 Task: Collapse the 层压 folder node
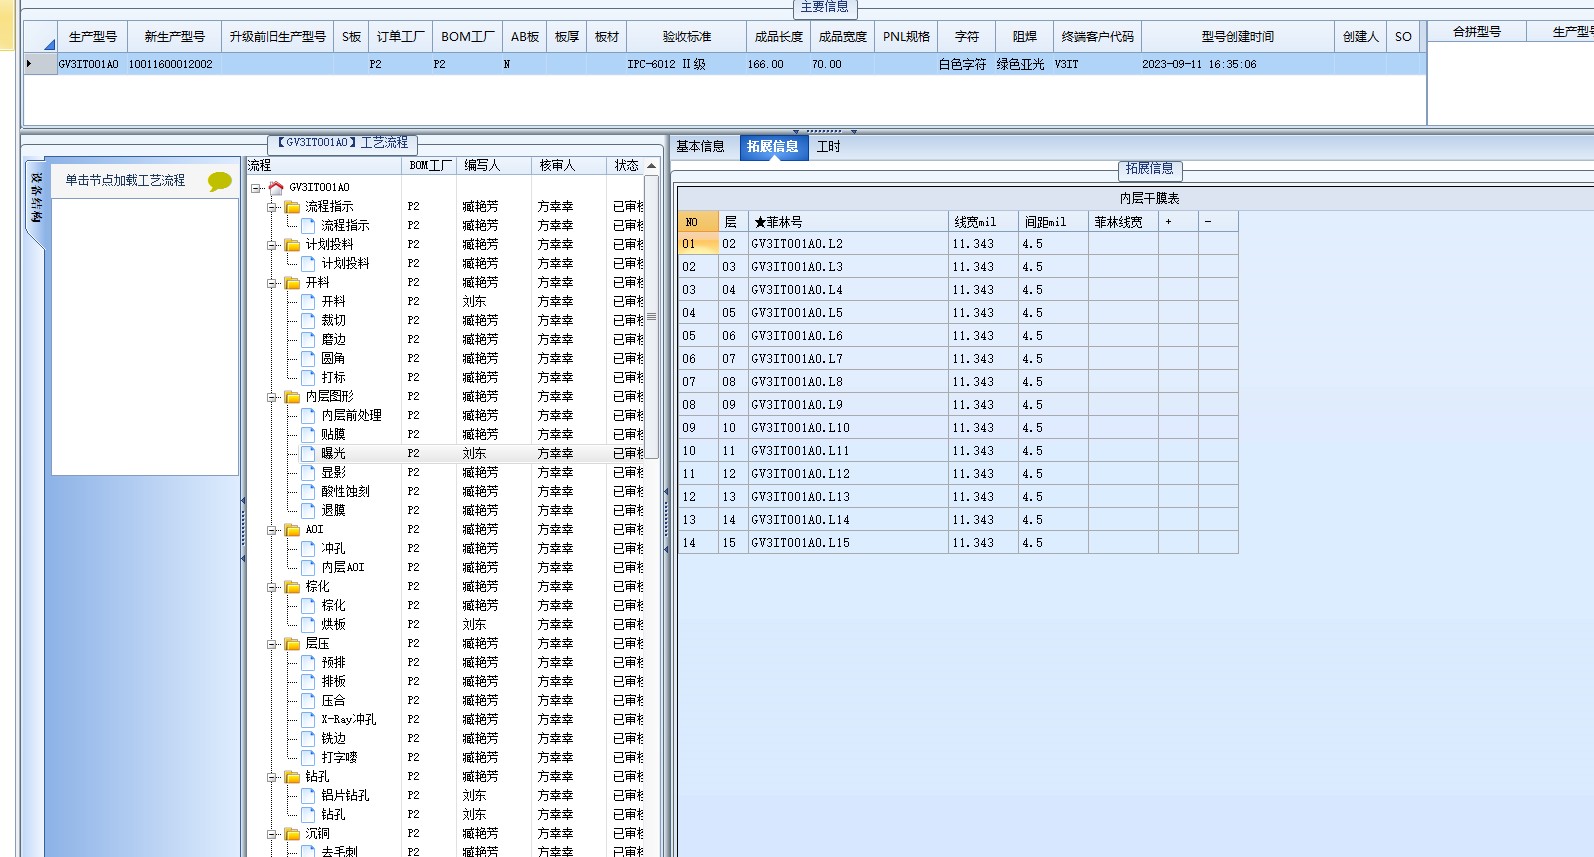(x=272, y=644)
